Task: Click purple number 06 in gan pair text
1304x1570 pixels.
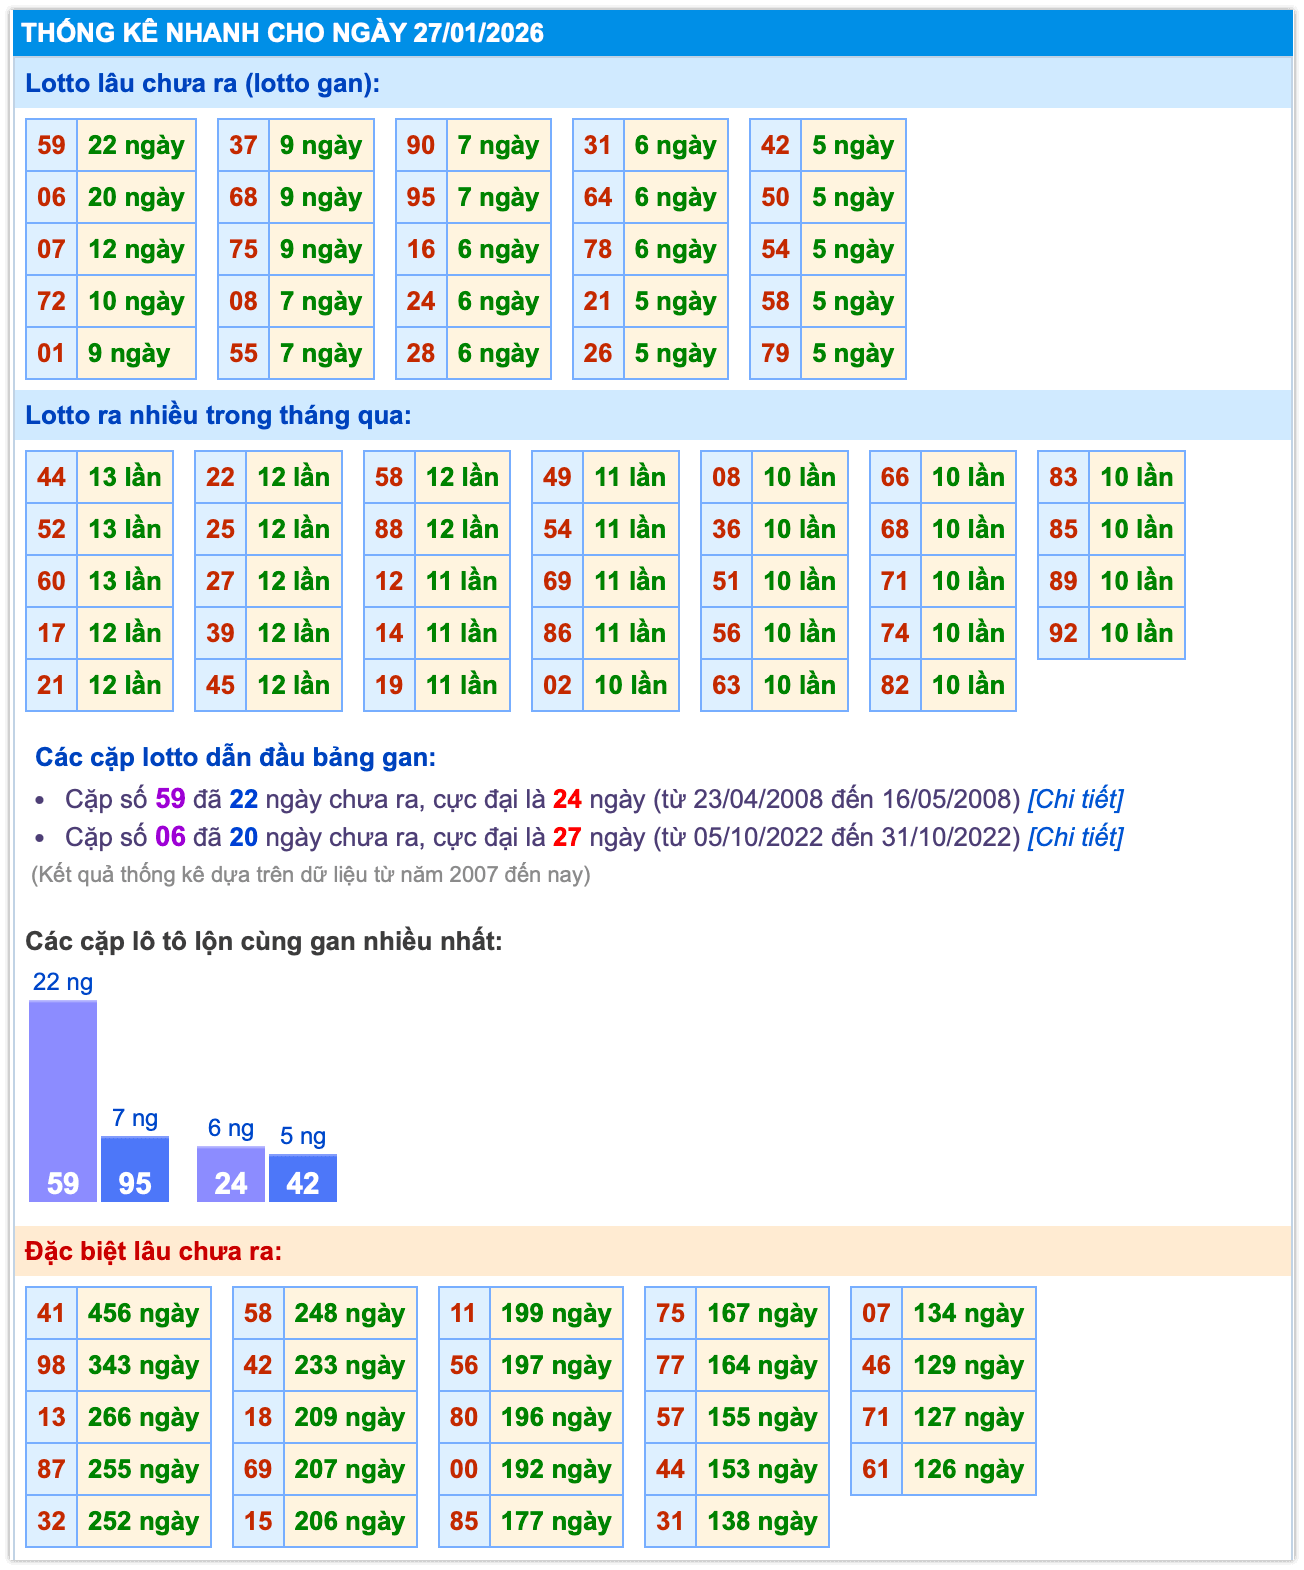Action: 170,836
